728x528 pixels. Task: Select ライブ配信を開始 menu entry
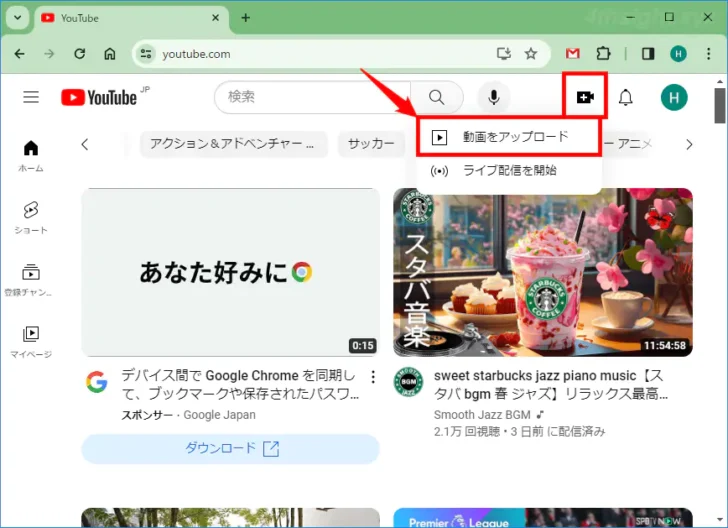coord(509,170)
